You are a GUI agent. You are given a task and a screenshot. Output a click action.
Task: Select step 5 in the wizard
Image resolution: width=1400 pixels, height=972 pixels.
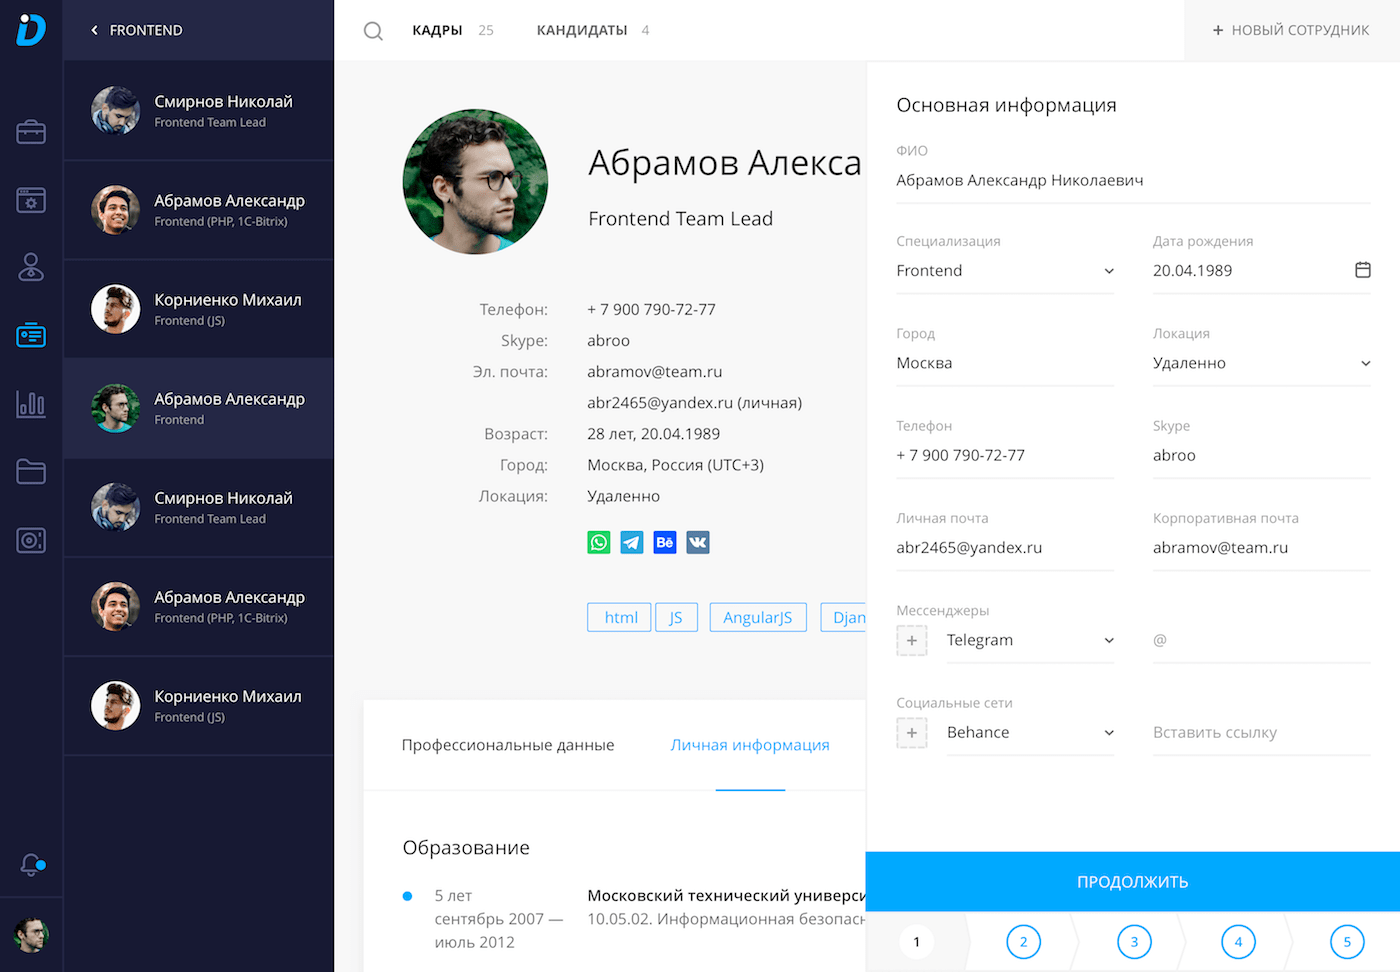(1346, 942)
